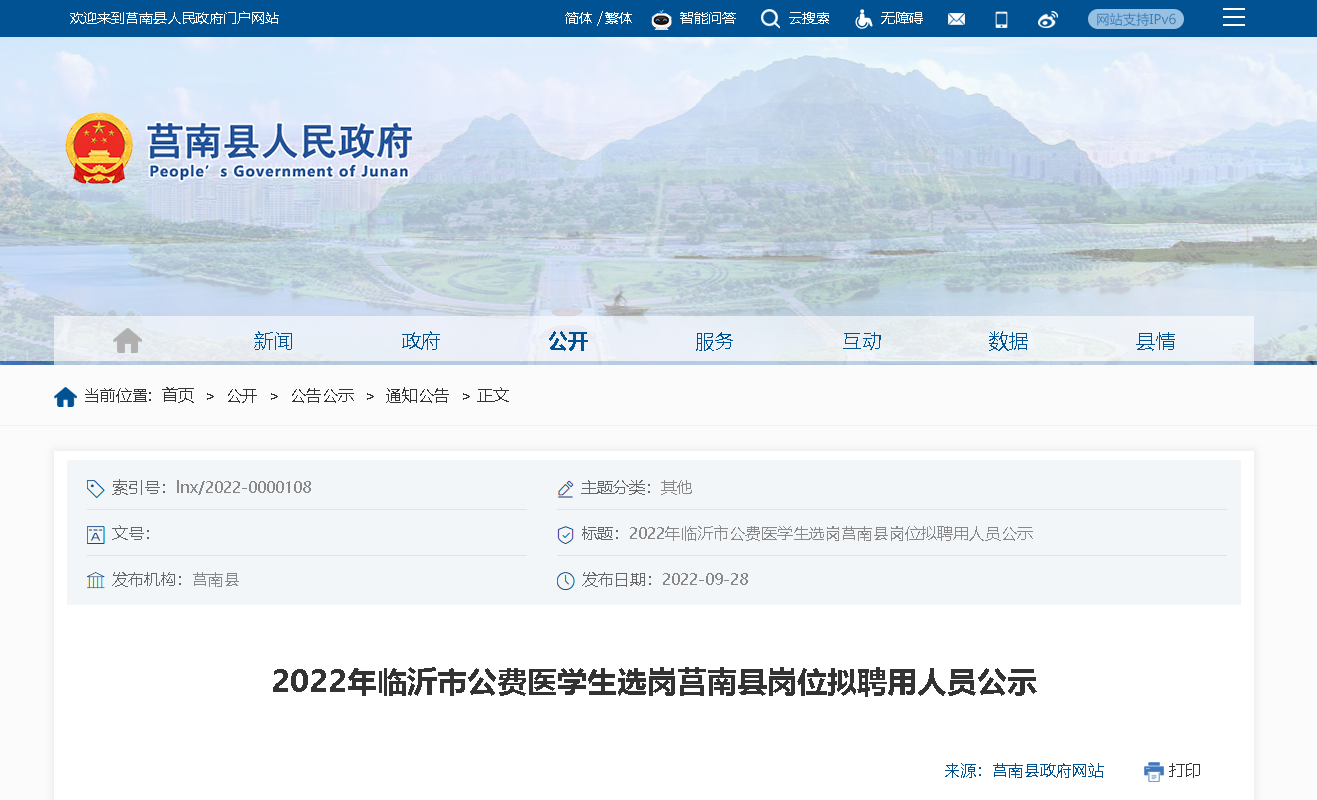Open the smart Q&A robot icon
Screen dimensions: 1317x800
661,19
